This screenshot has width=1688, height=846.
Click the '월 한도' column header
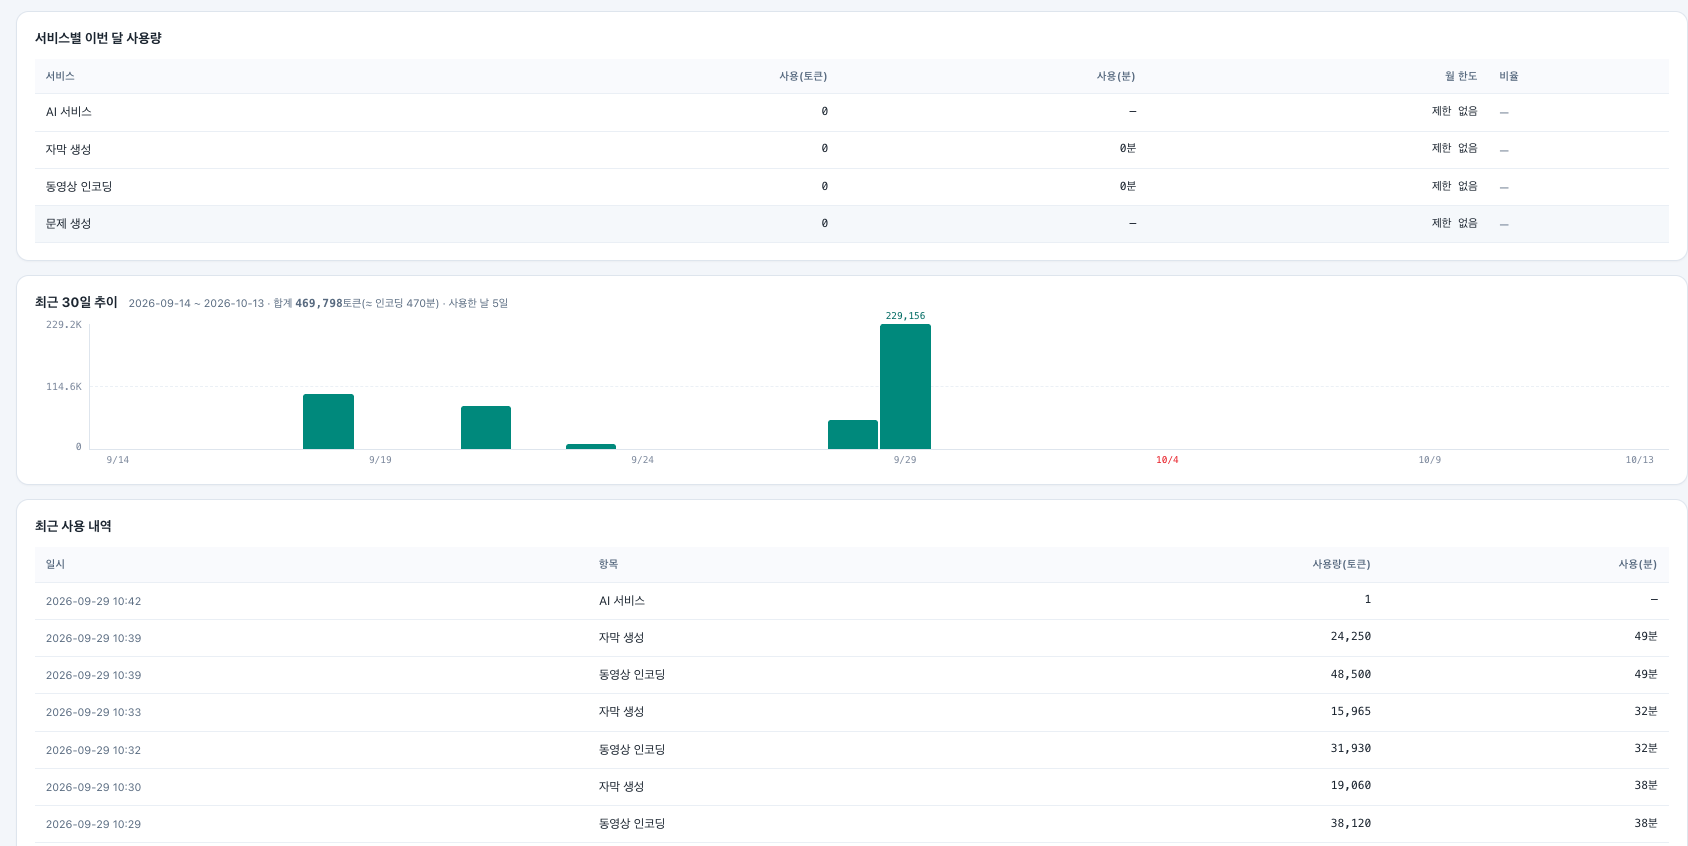tap(1461, 76)
